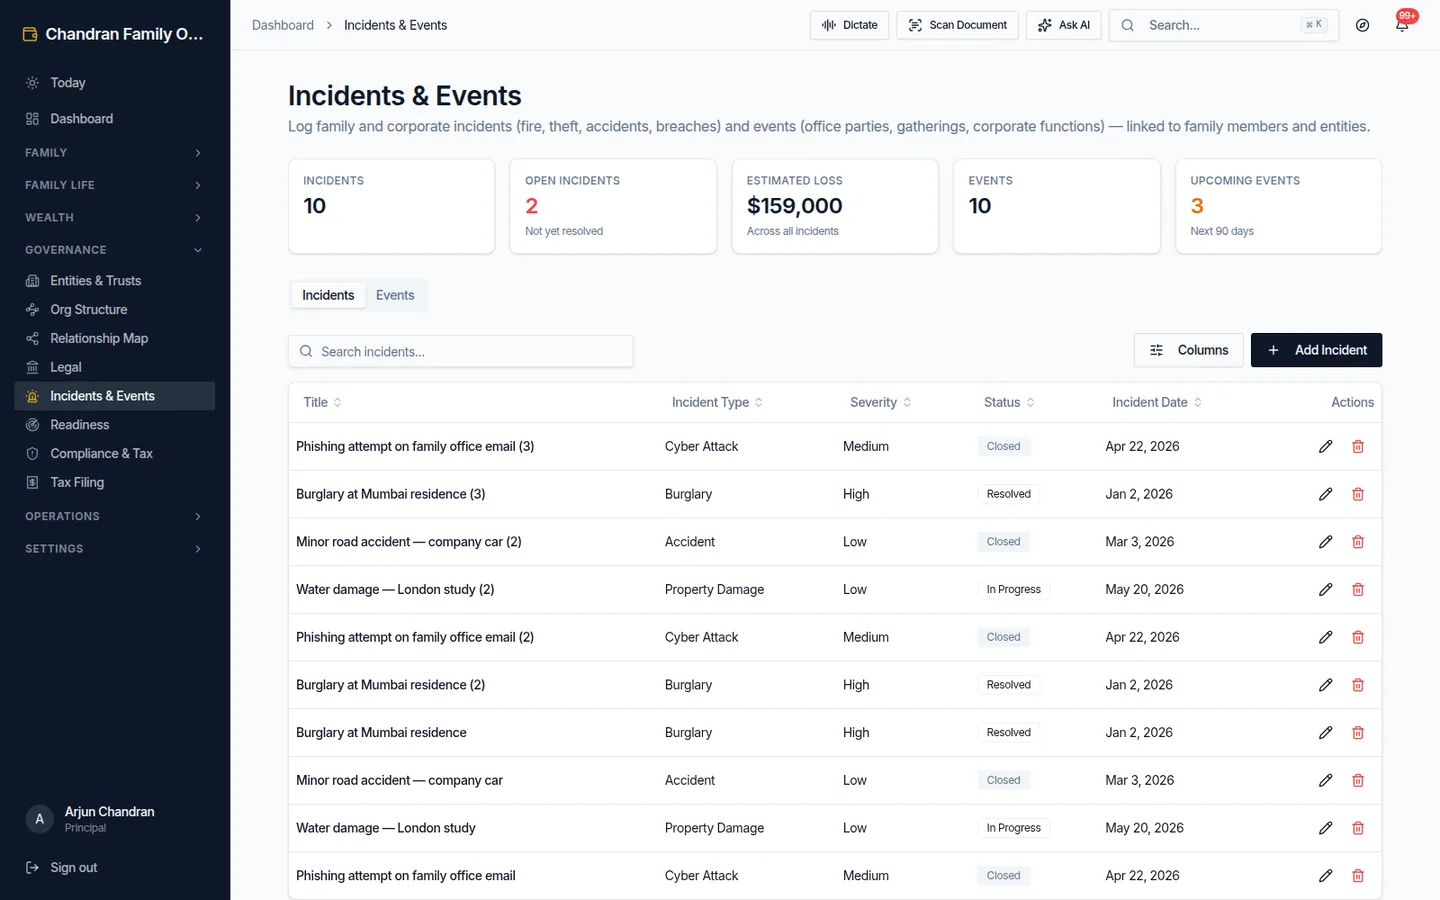Edit Burglary at Mumbai residence (3) row
Screen dimensions: 1440x900
[1325, 494]
